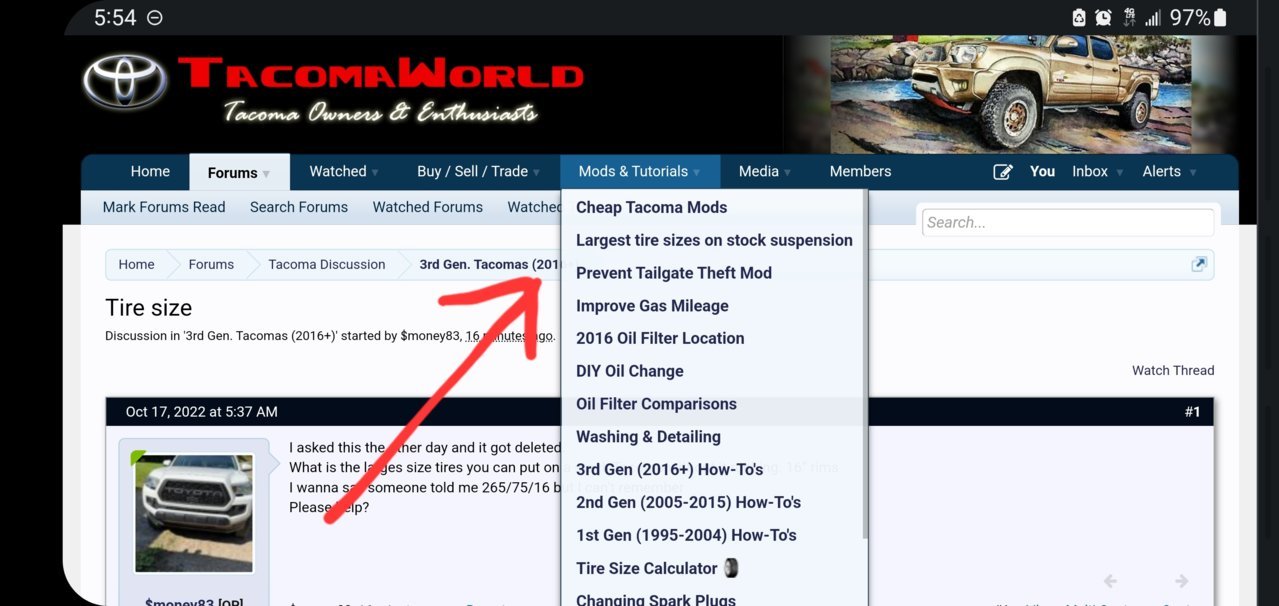Image resolution: width=1279 pixels, height=606 pixels.
Task: Collapse the Mods & Tutorials dropdown arrow
Action: coord(696,173)
